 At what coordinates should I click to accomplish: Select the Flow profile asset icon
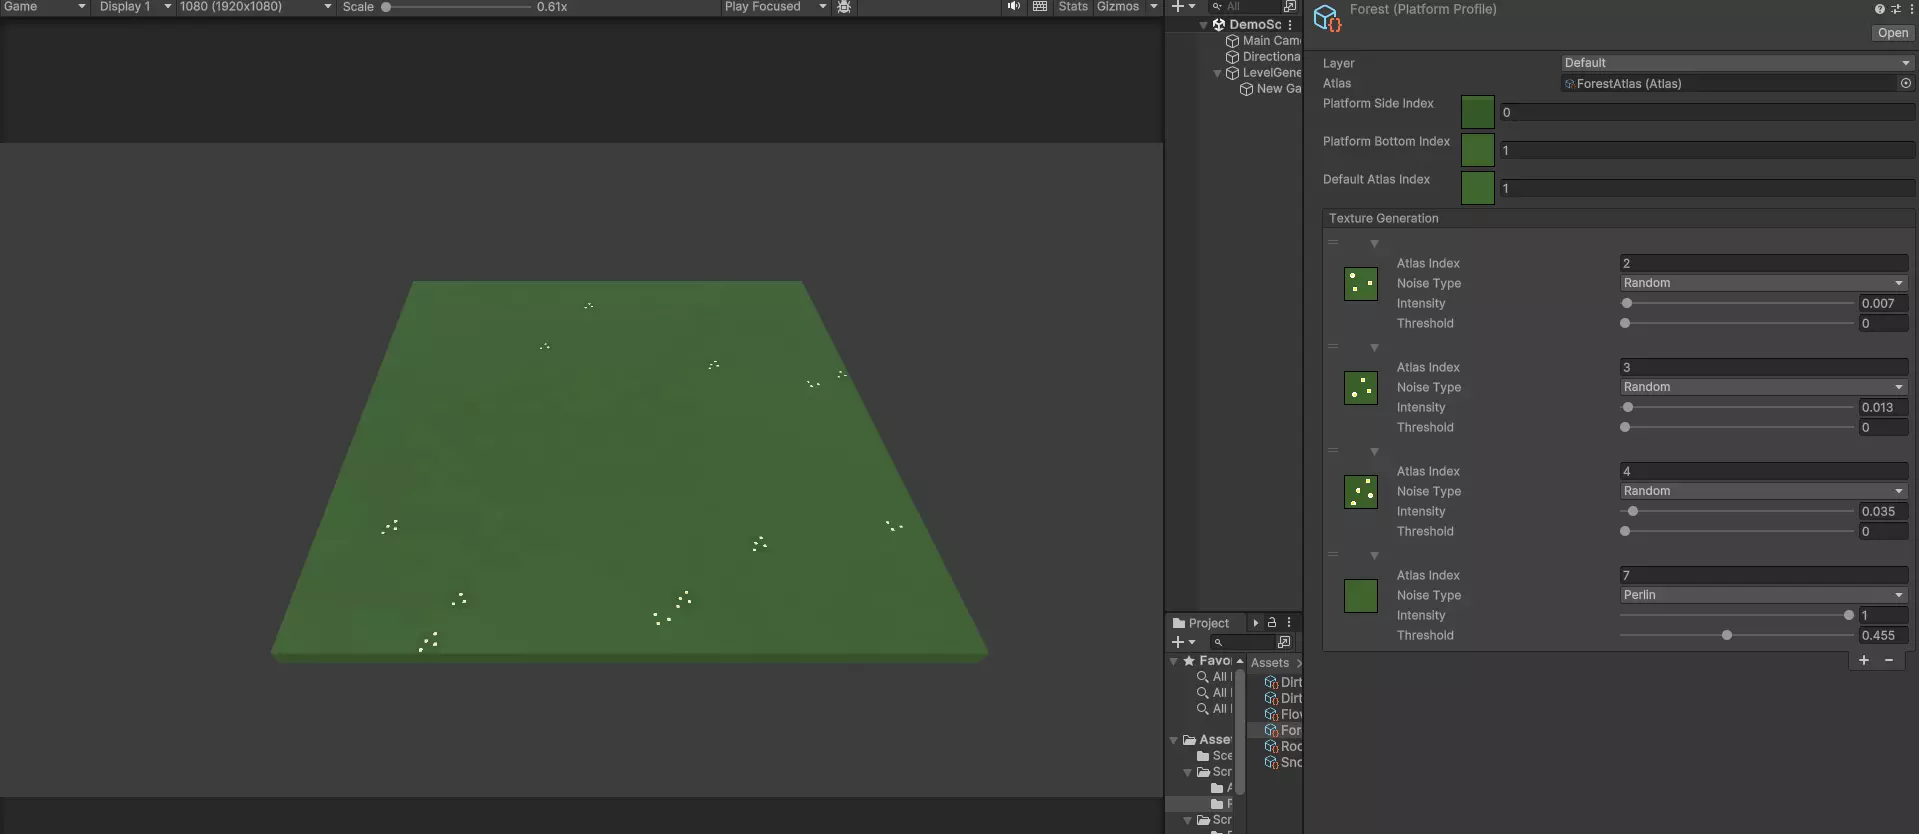(1271, 715)
